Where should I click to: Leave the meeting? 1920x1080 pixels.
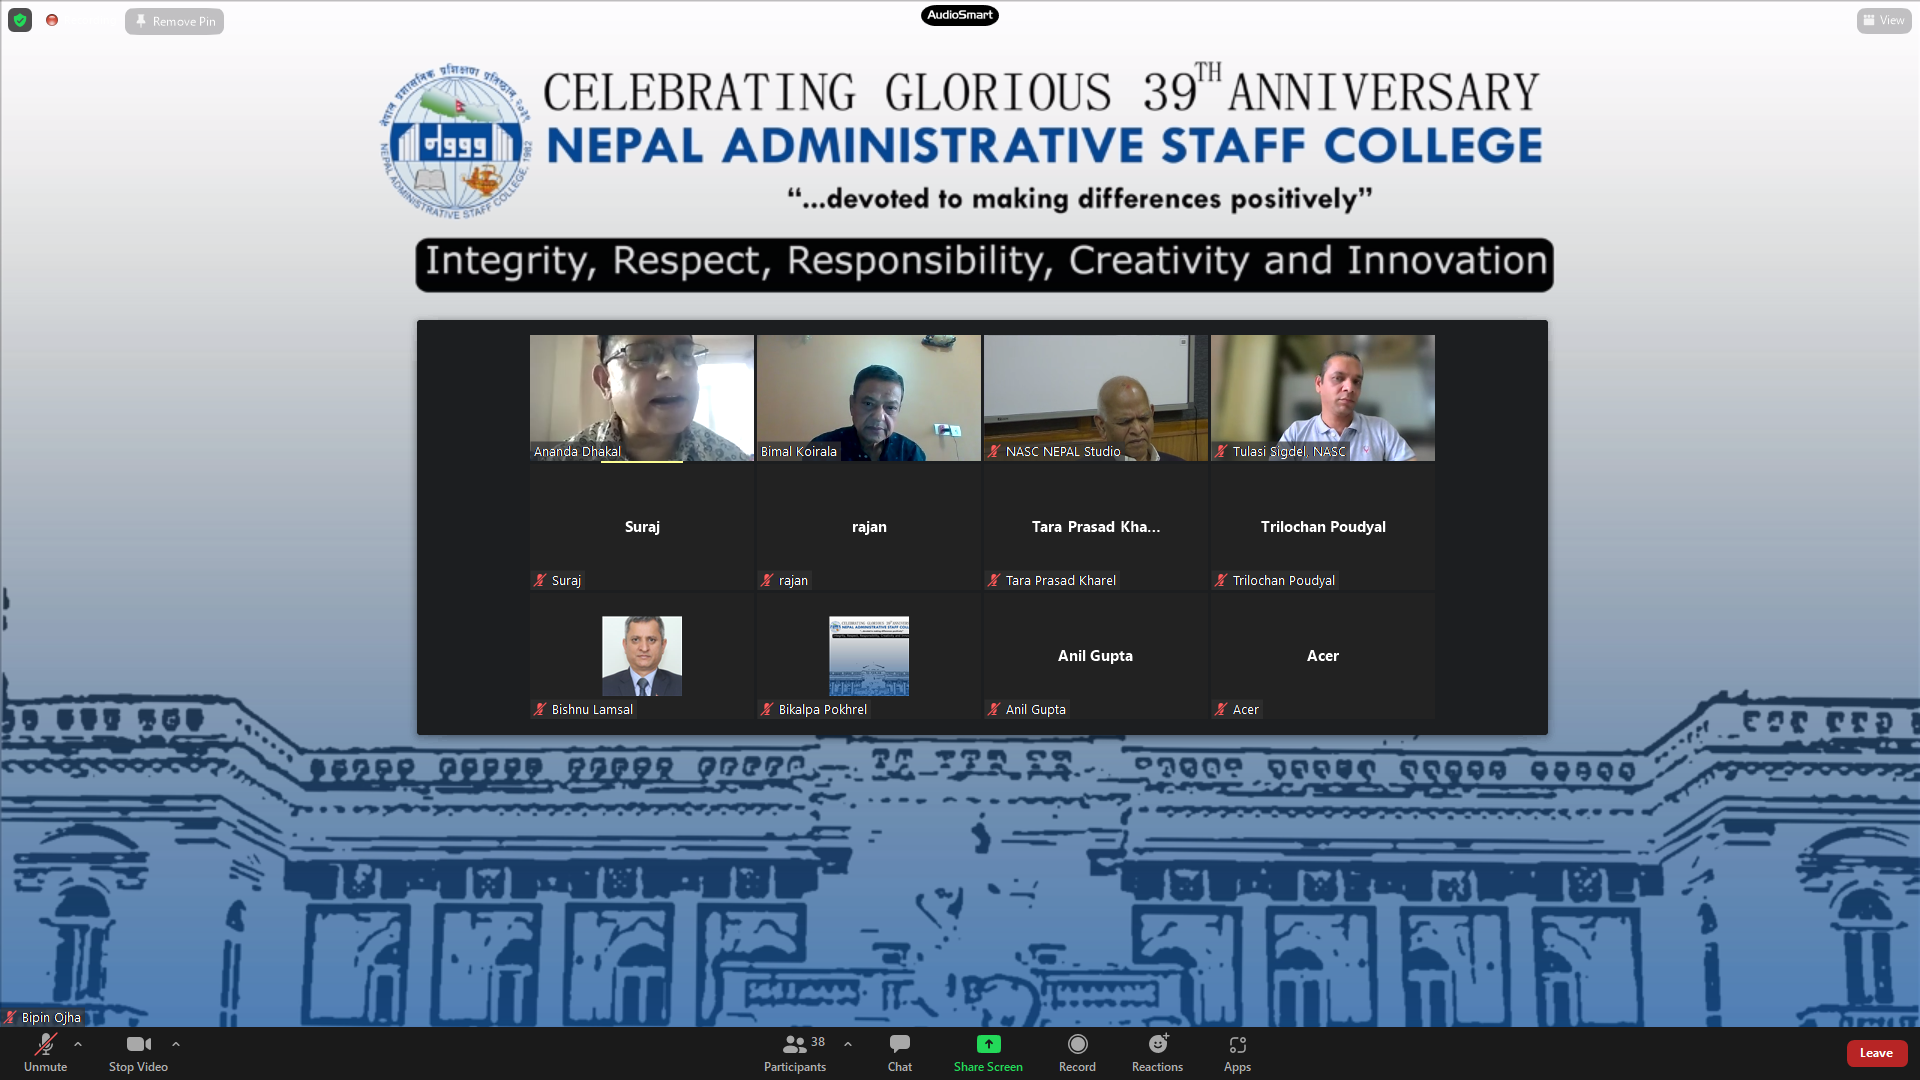click(x=1876, y=1053)
